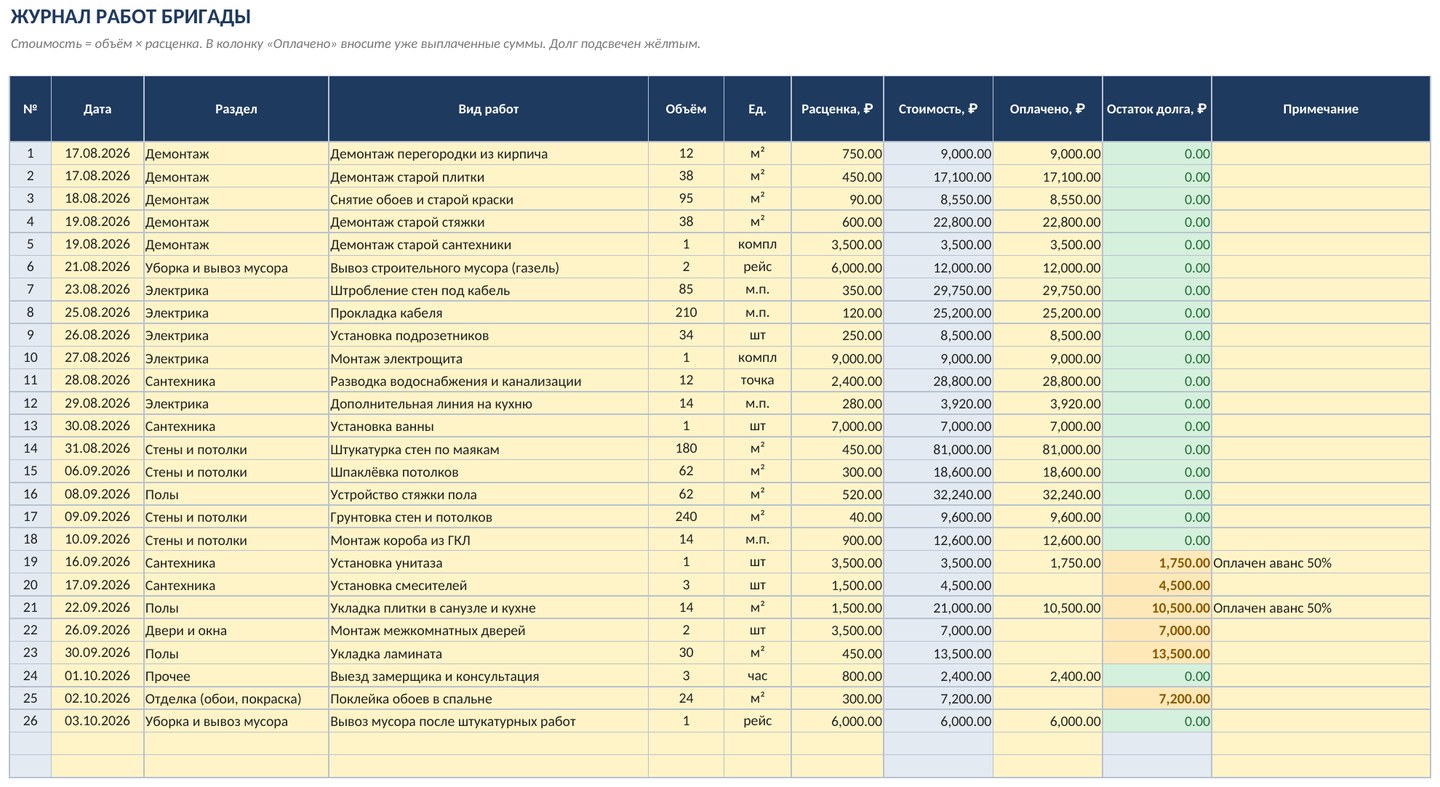Select 'Отделка (обои, покраска)' section cell
This screenshot has height=787, width=1440.
[x=236, y=698]
